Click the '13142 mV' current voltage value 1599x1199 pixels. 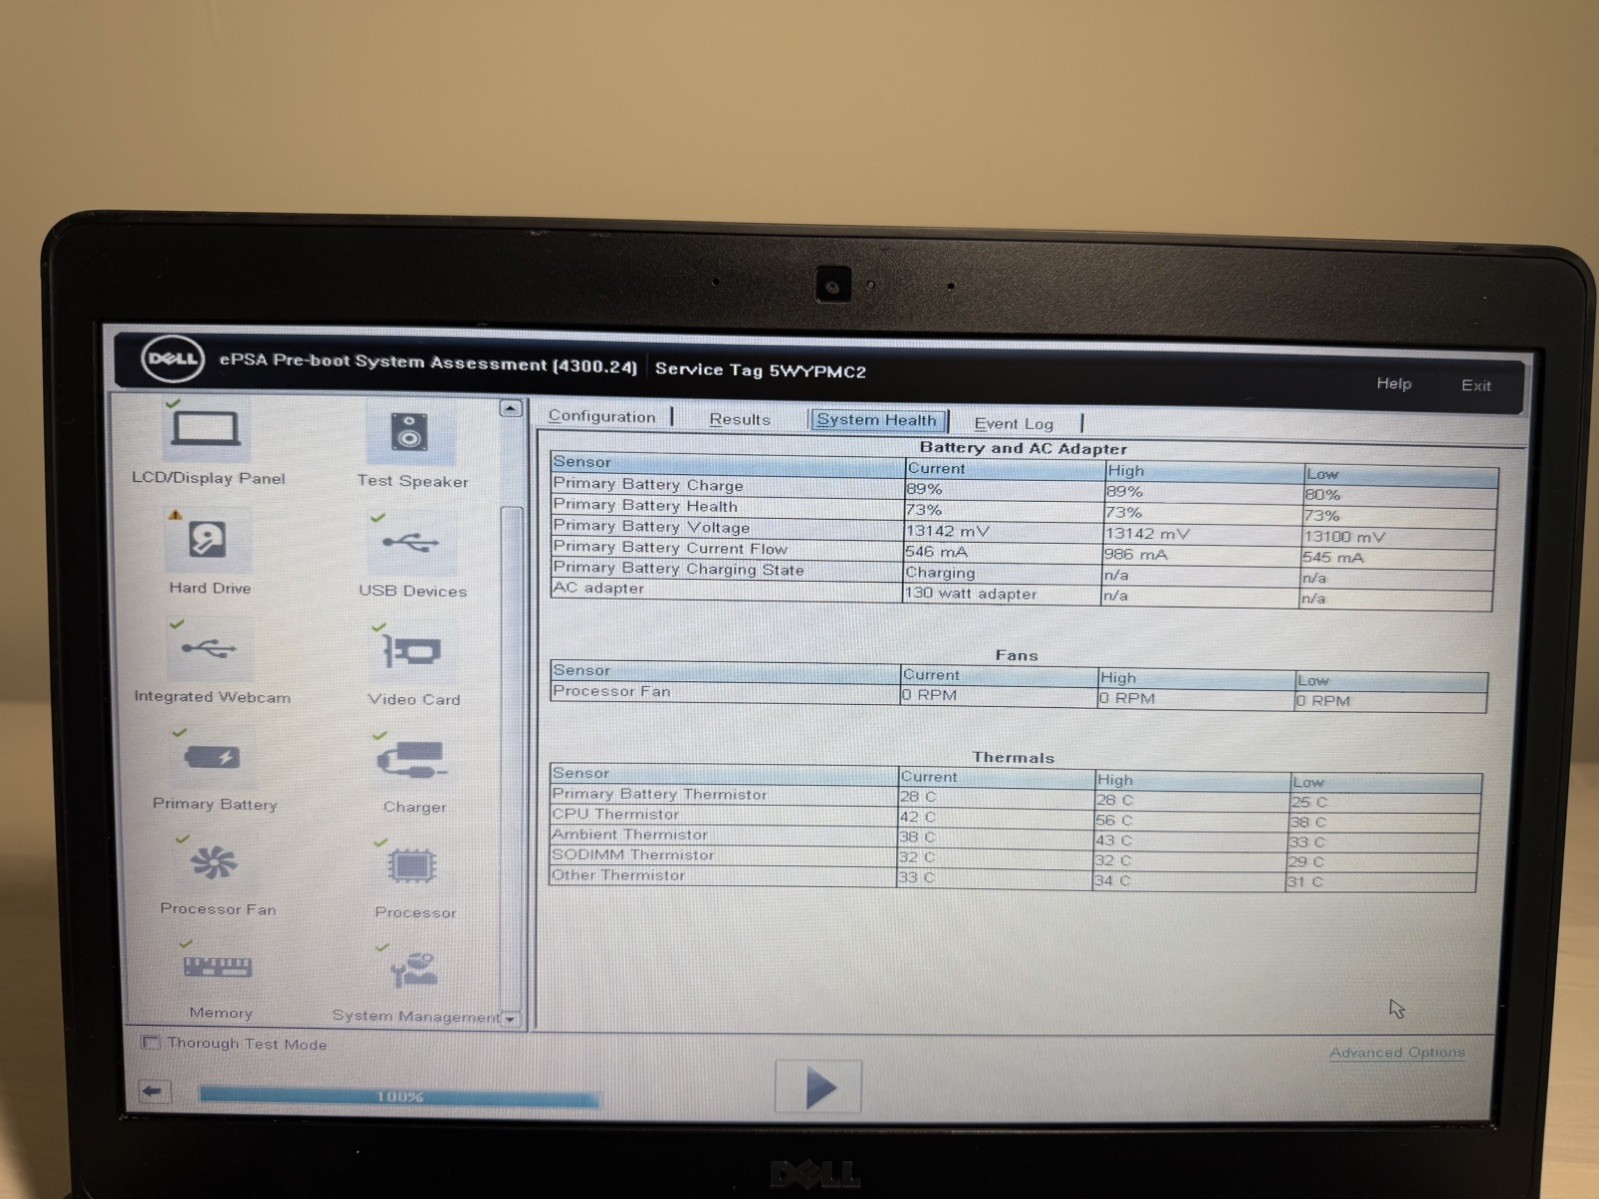(947, 531)
